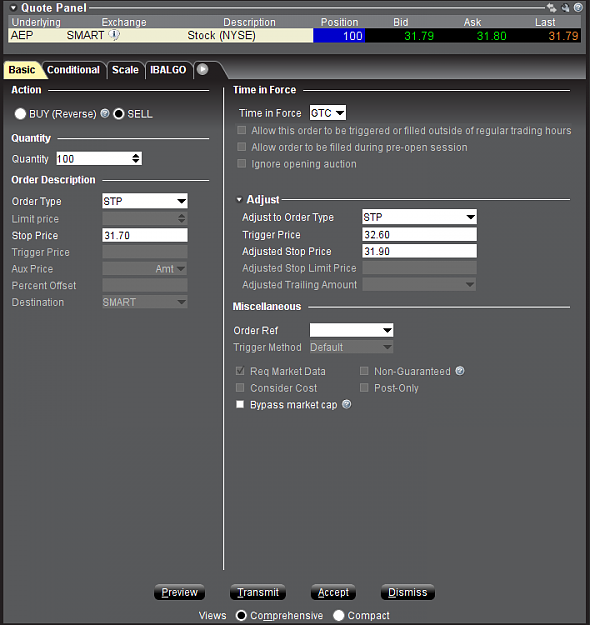Toggle the Post-Only checkbox
This screenshot has height=625, width=590.
pos(364,387)
